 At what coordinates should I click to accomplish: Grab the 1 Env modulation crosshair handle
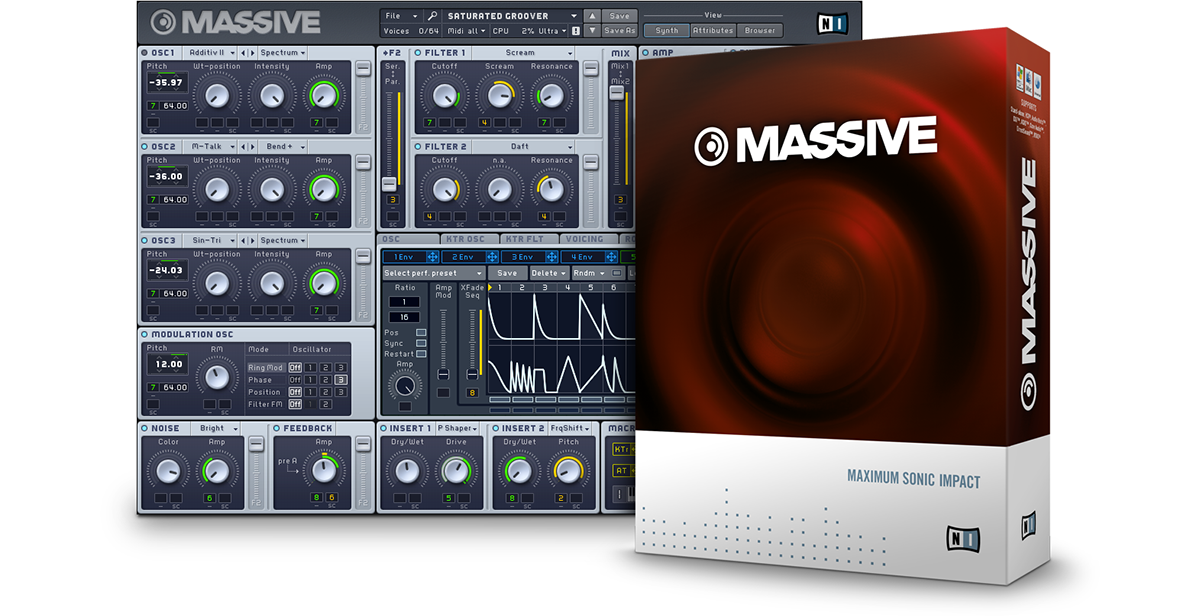pos(431,257)
